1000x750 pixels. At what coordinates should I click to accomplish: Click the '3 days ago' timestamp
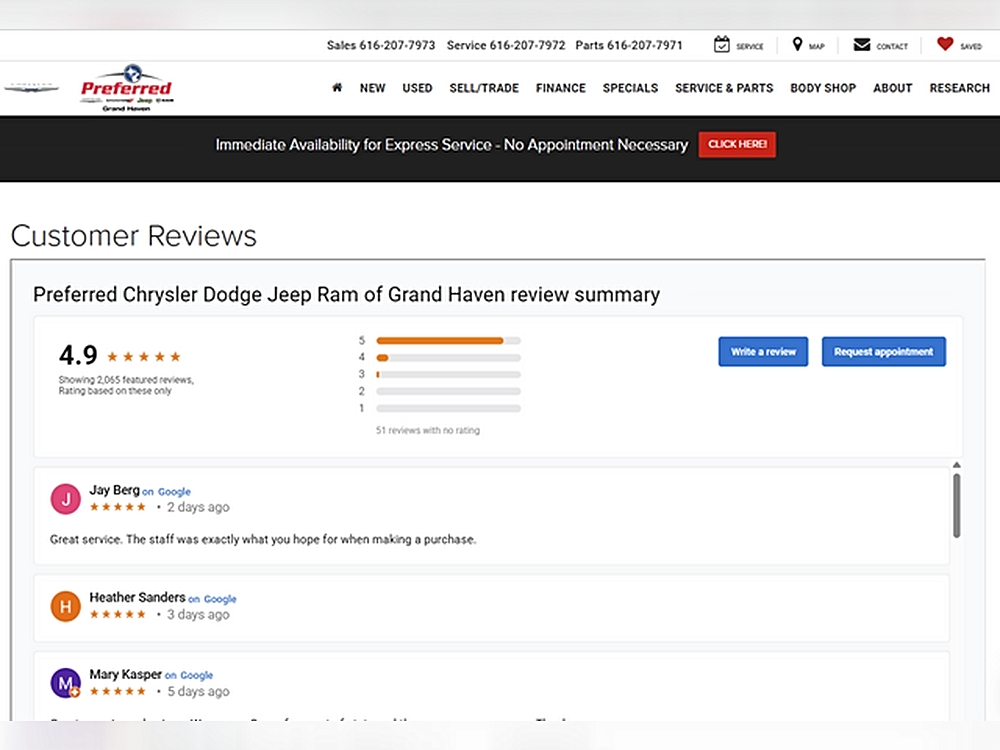pos(198,614)
